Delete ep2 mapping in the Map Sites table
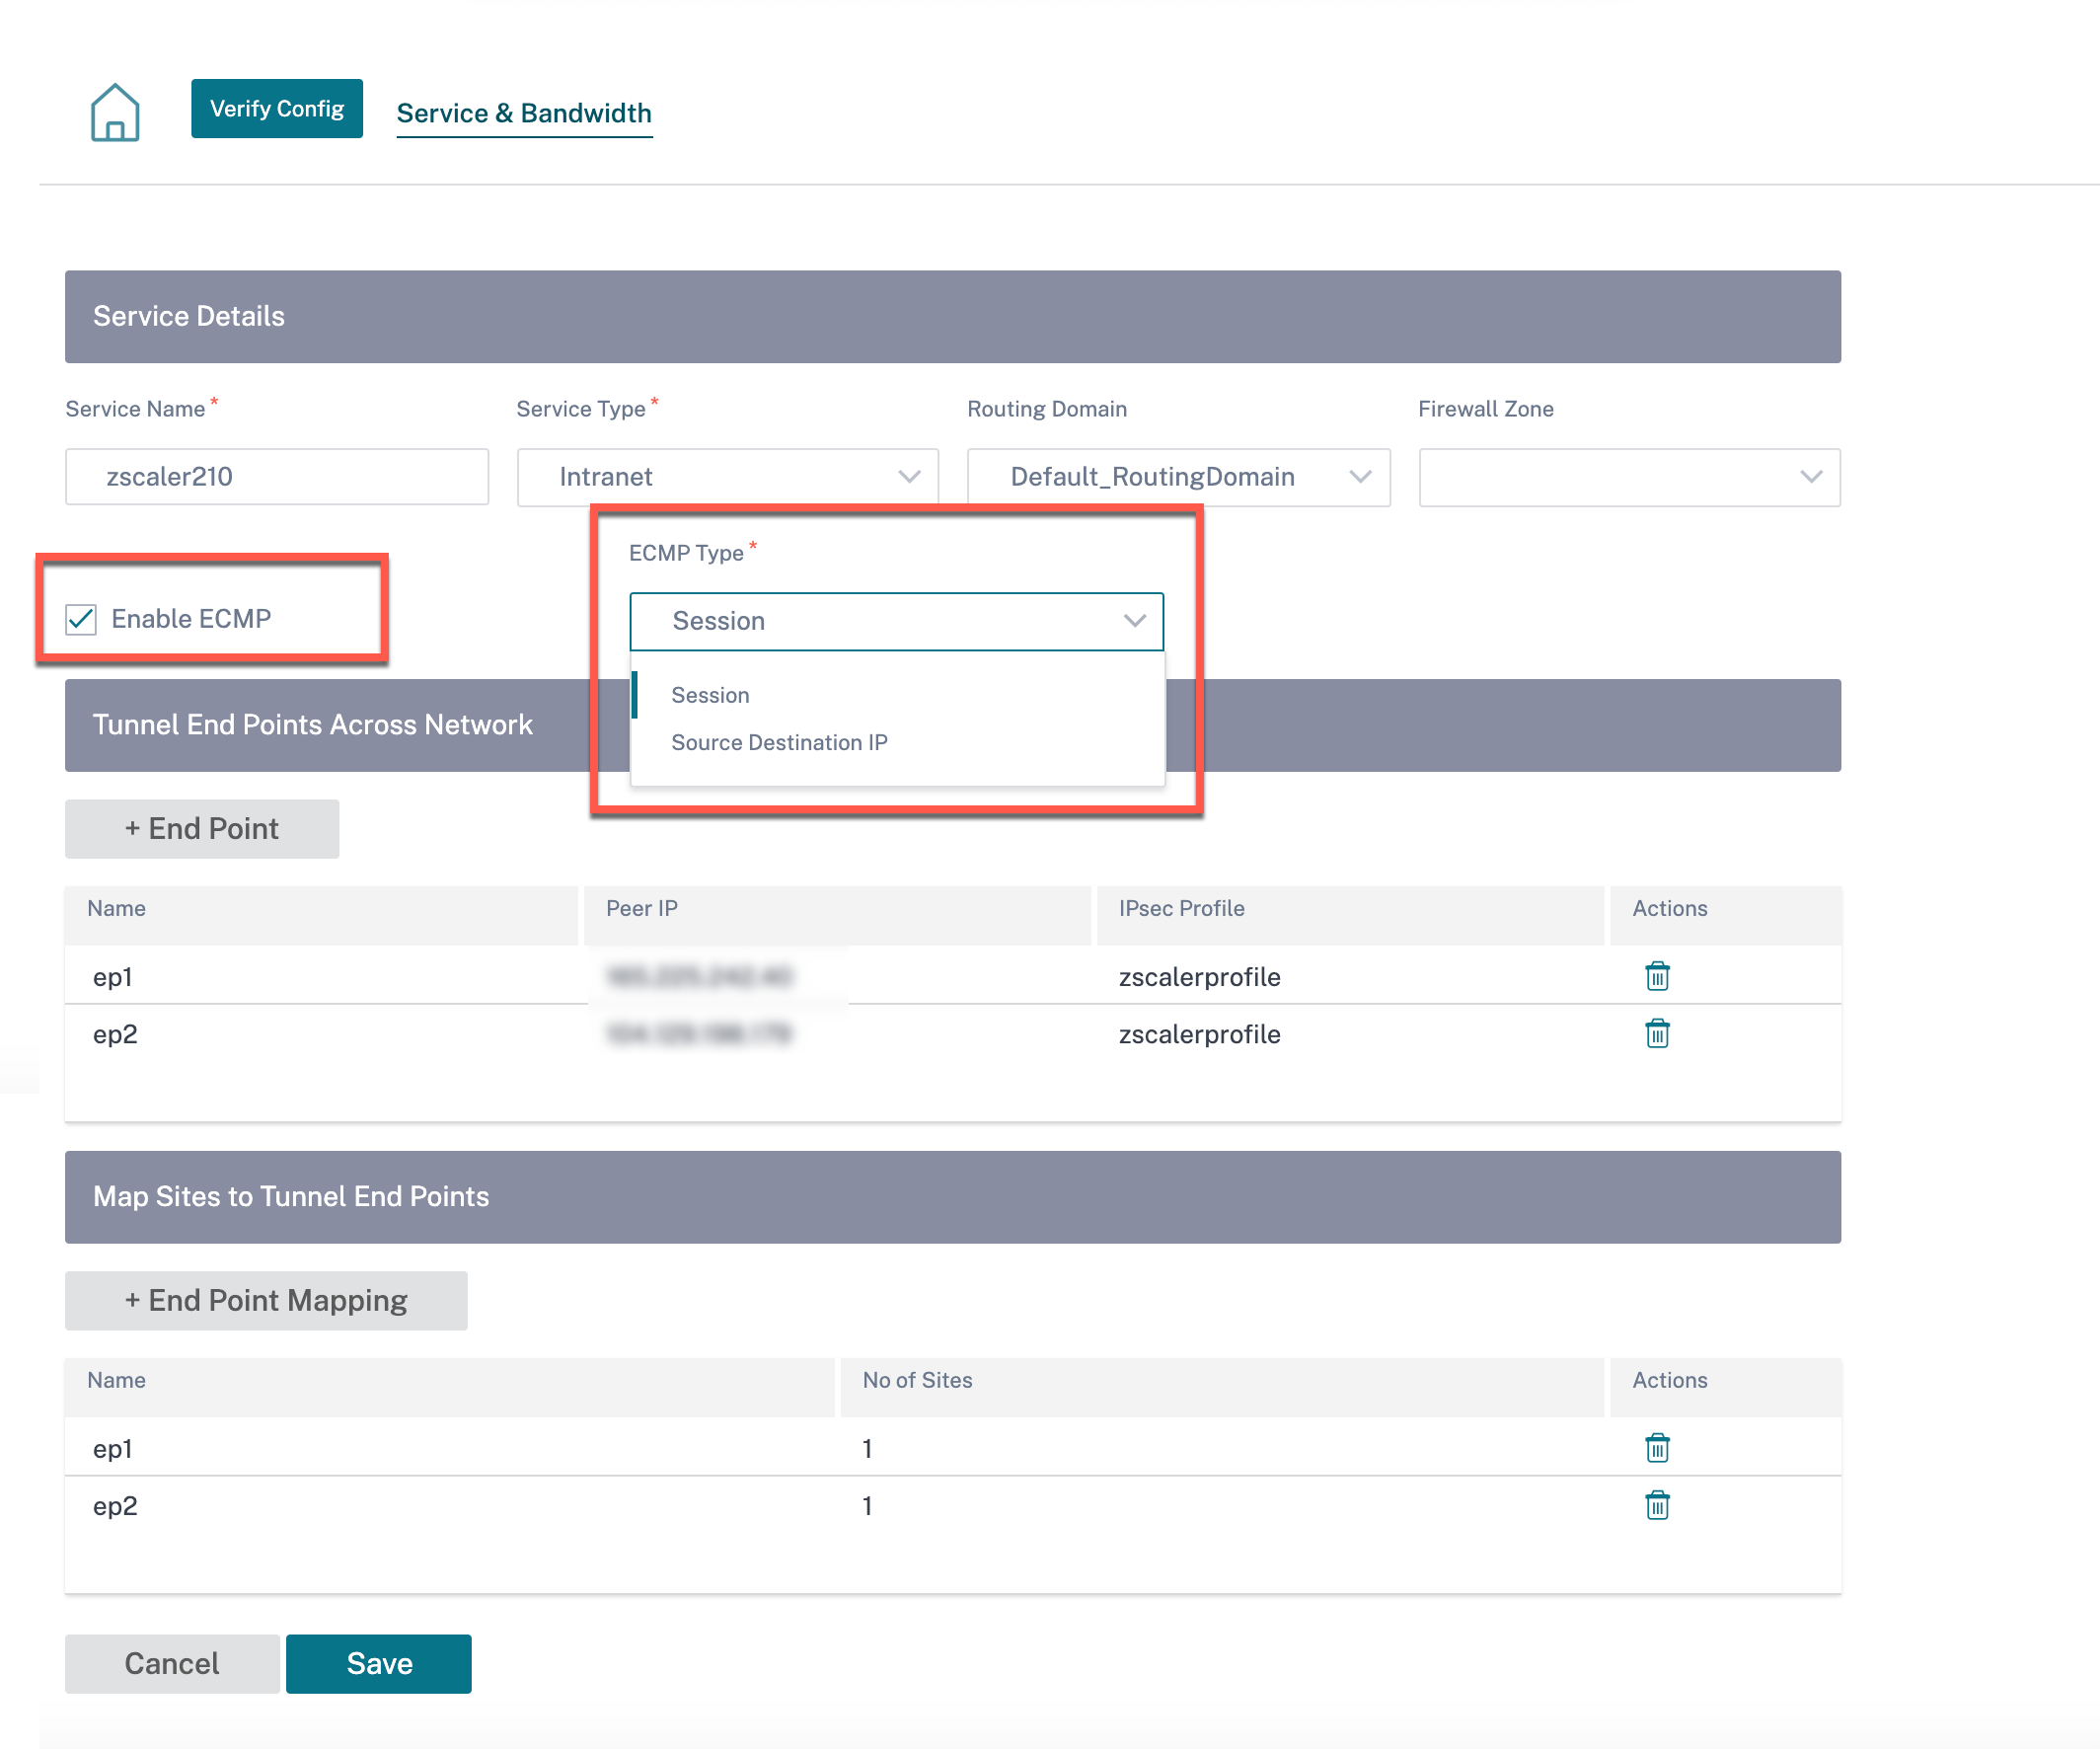 (1657, 1504)
